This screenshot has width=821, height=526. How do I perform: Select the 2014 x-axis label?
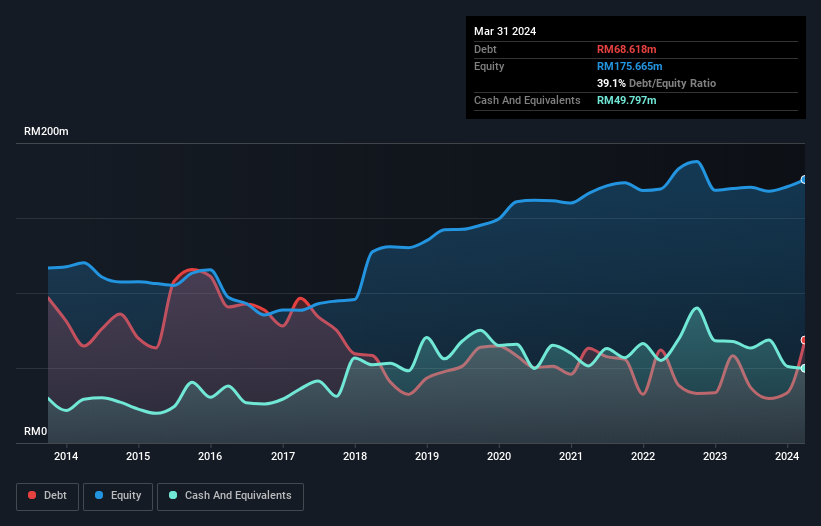click(66, 456)
